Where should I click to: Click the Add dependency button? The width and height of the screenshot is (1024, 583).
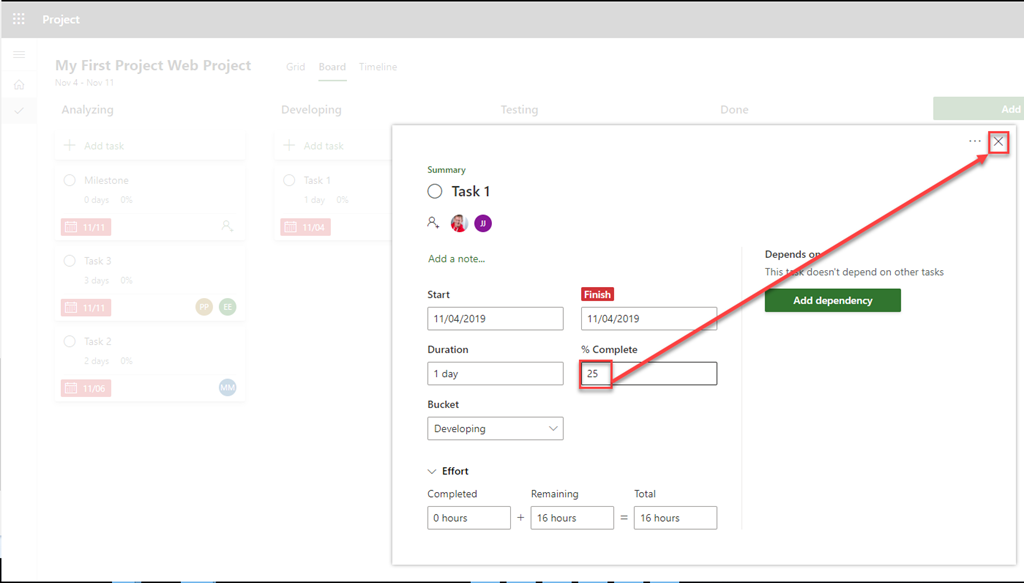(x=832, y=300)
